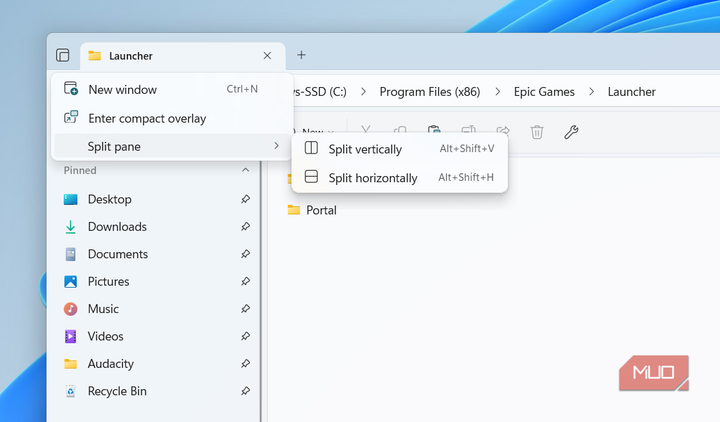720x422 pixels.
Task: Unpin Downloads using its pin icon
Action: (245, 227)
